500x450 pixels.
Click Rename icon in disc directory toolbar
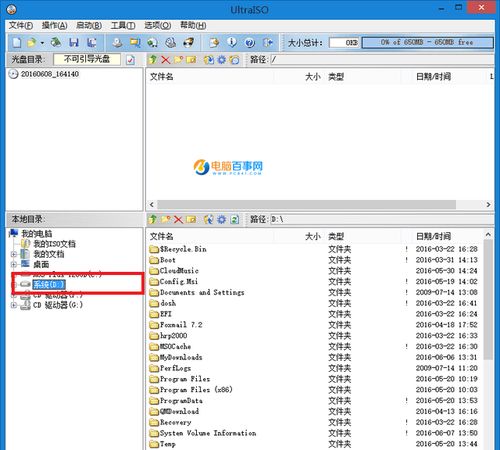[x=191, y=60]
